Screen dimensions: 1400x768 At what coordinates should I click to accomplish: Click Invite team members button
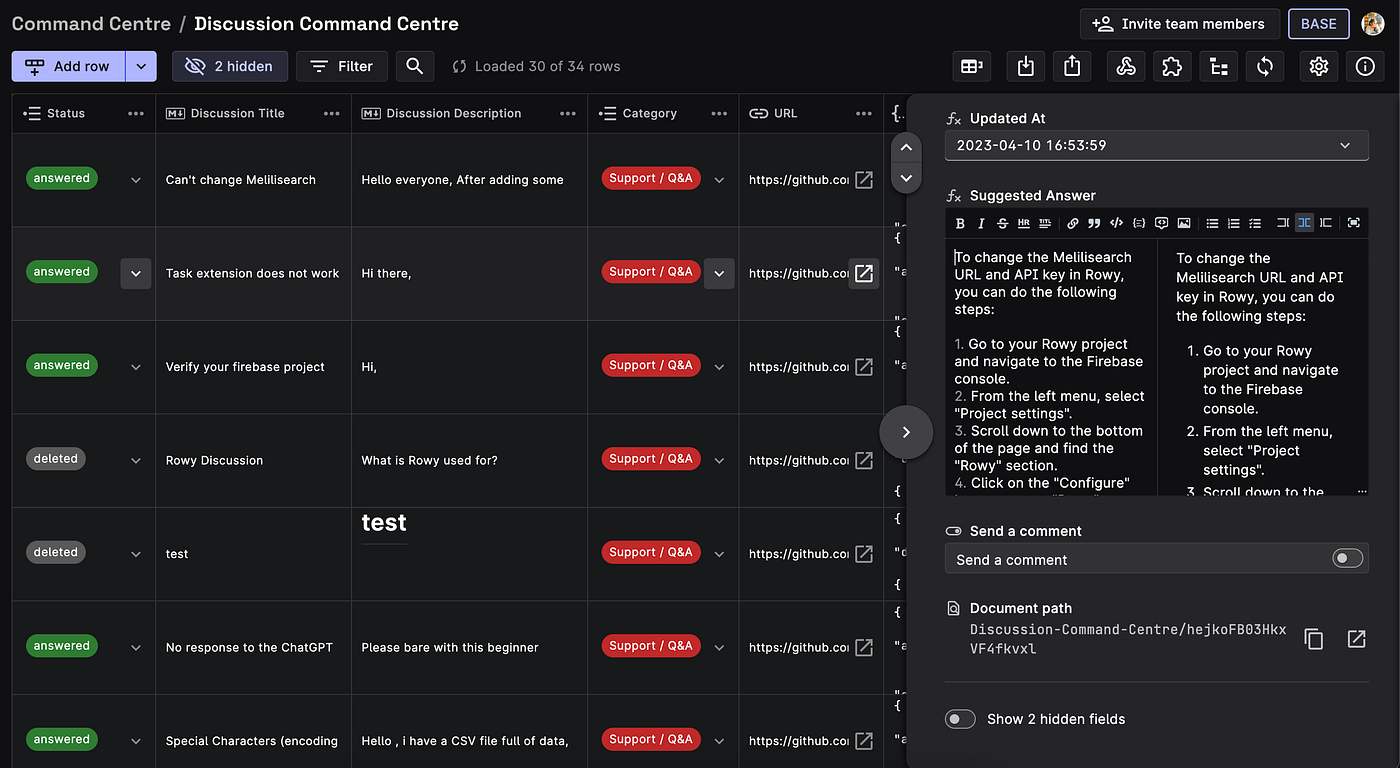pyautogui.click(x=1179, y=24)
